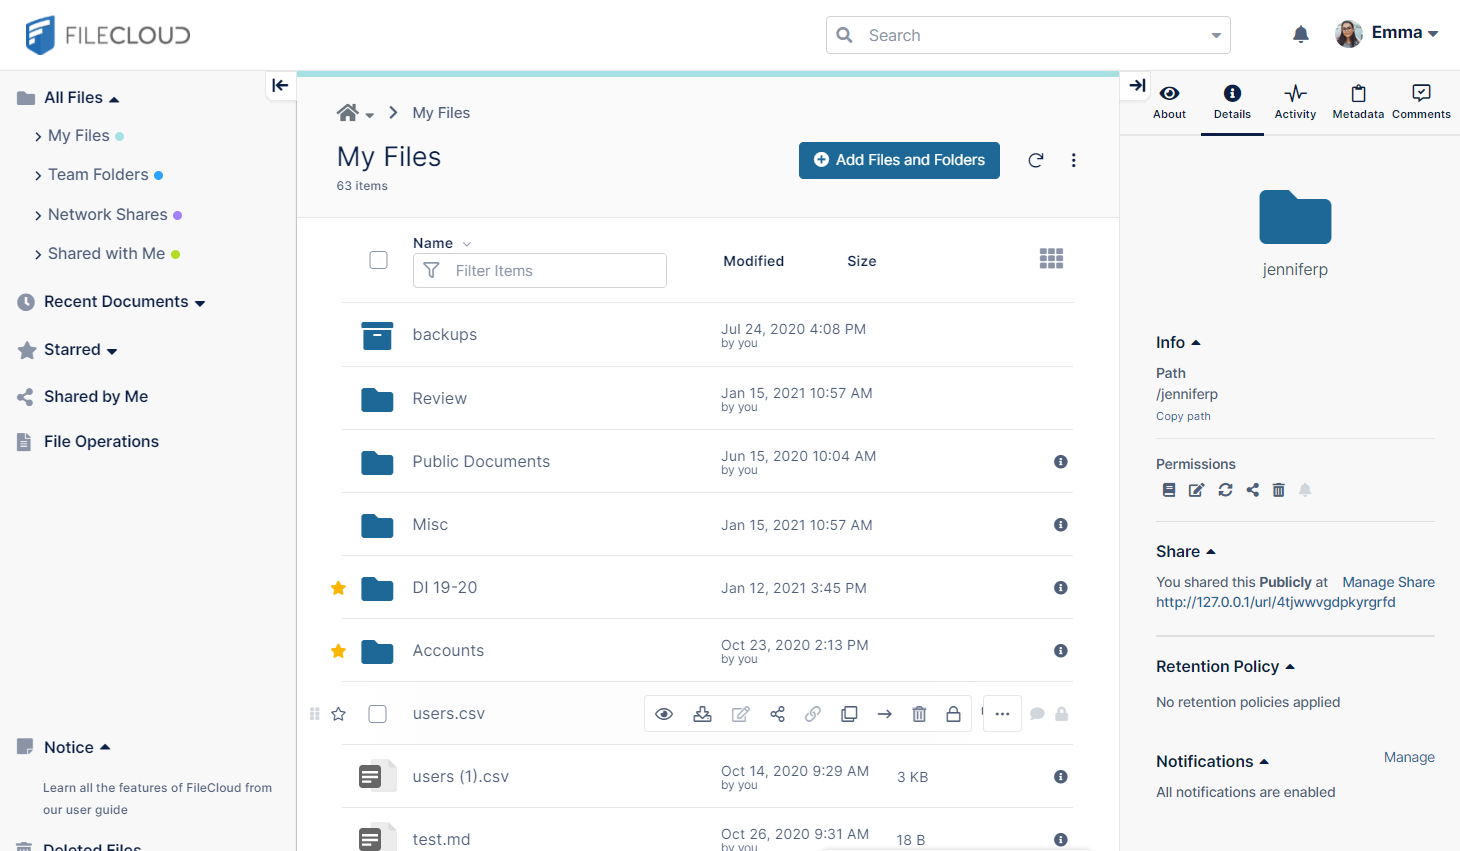Viewport: 1460px width, 851px height.
Task: Preview users.csv with the eye icon
Action: (664, 714)
